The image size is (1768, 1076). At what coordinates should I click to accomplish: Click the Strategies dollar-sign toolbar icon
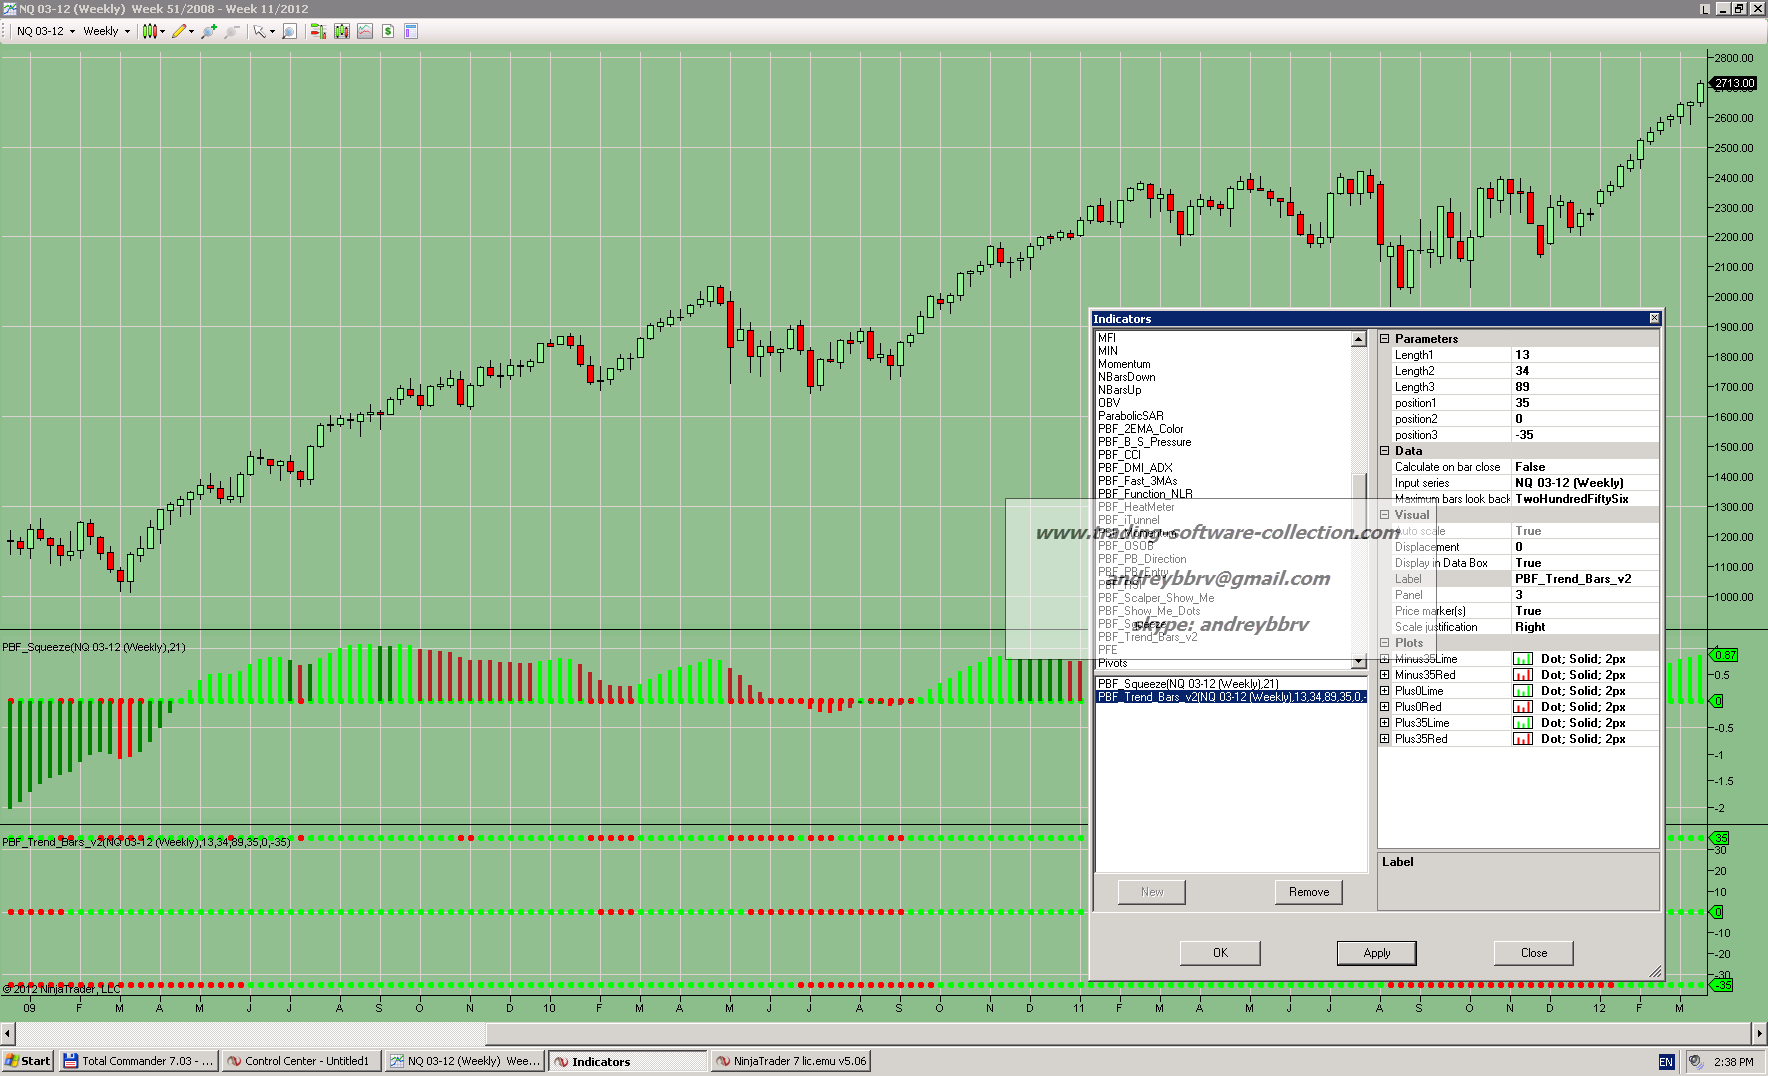tap(388, 31)
